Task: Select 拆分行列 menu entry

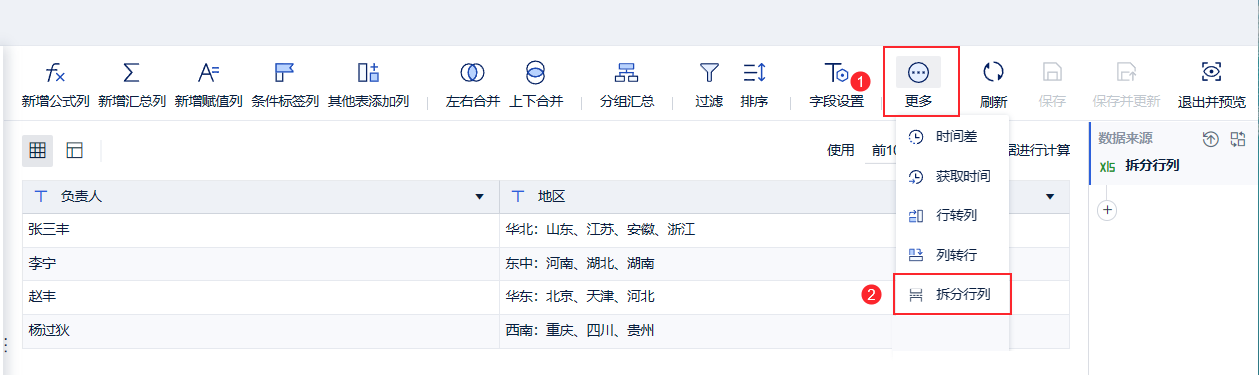Action: coord(953,294)
